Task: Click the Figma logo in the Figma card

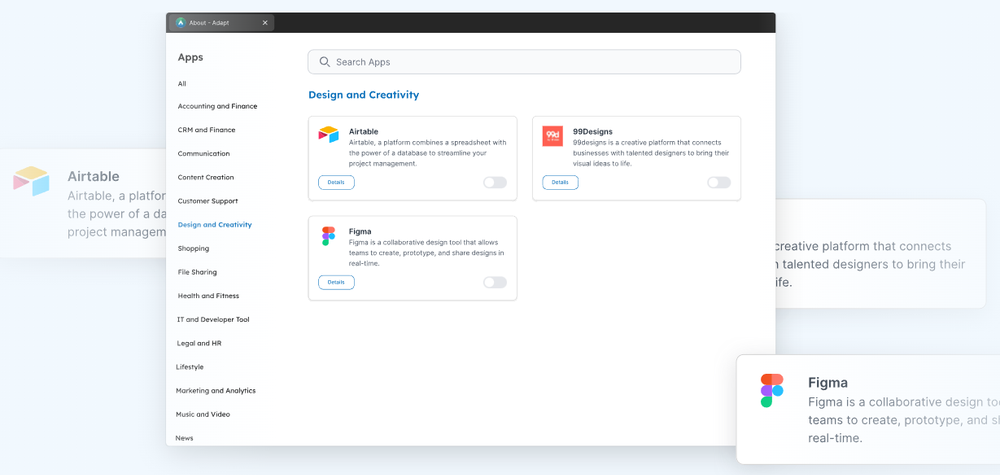Action: [328, 236]
